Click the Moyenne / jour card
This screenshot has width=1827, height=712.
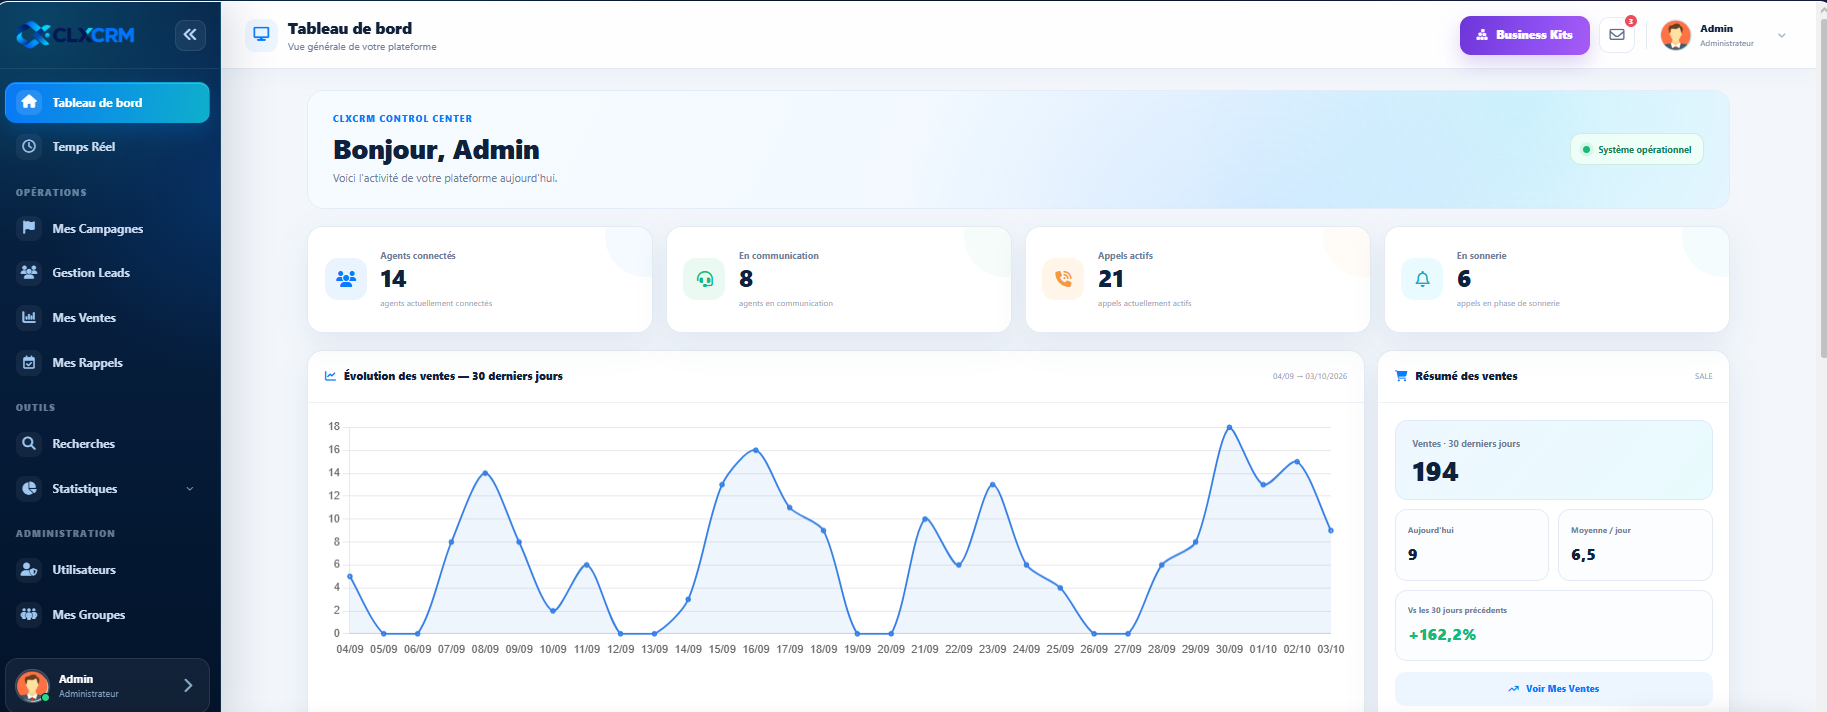click(x=1635, y=545)
